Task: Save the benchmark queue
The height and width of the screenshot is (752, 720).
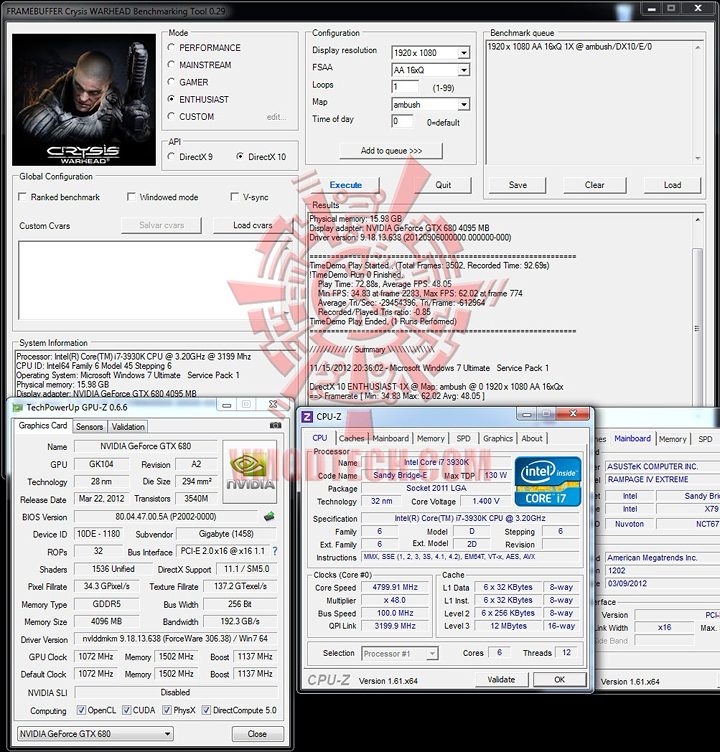Action: coord(518,185)
